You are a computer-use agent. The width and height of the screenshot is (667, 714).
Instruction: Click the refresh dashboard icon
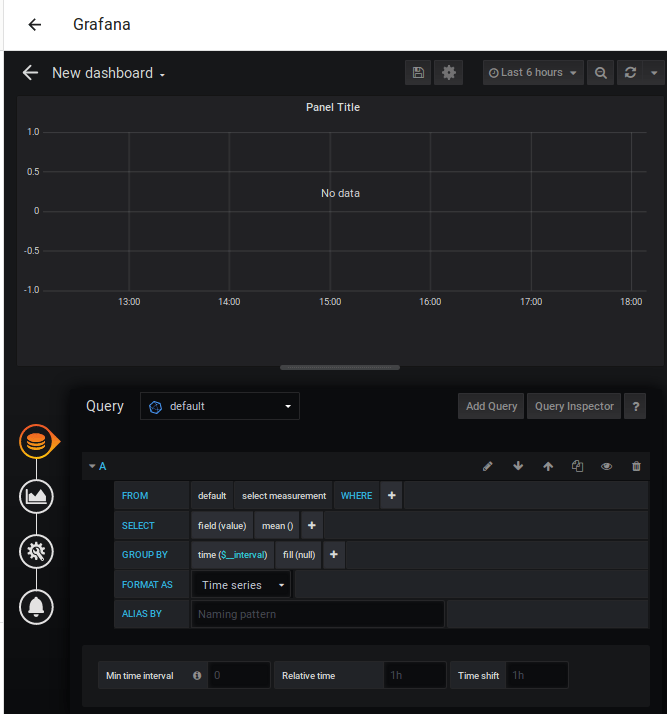(630, 73)
